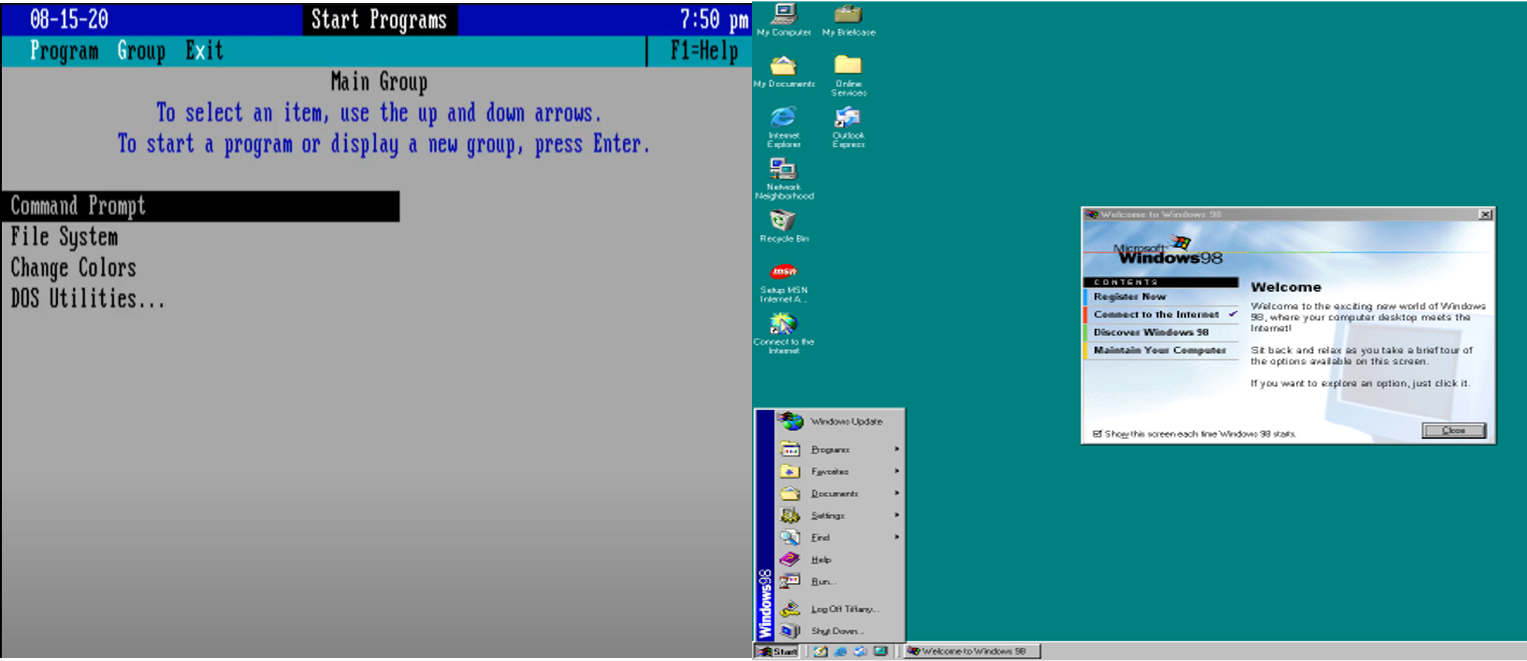1527x661 pixels.
Task: Select the Connect to the Internet desktop icon
Action: (783, 333)
